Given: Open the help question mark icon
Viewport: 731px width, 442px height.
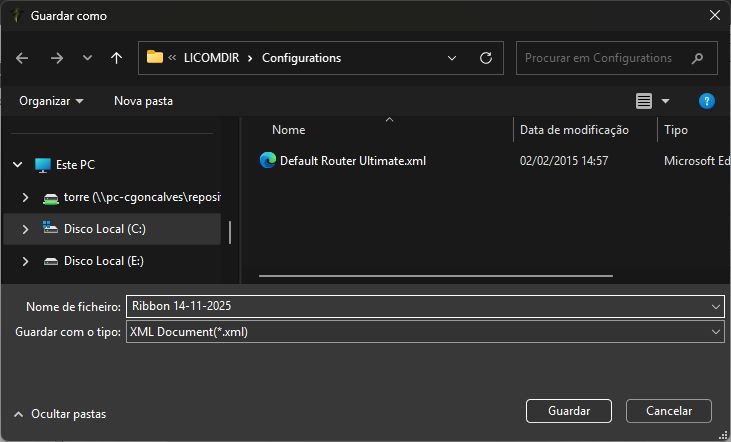Looking at the screenshot, I should [706, 101].
